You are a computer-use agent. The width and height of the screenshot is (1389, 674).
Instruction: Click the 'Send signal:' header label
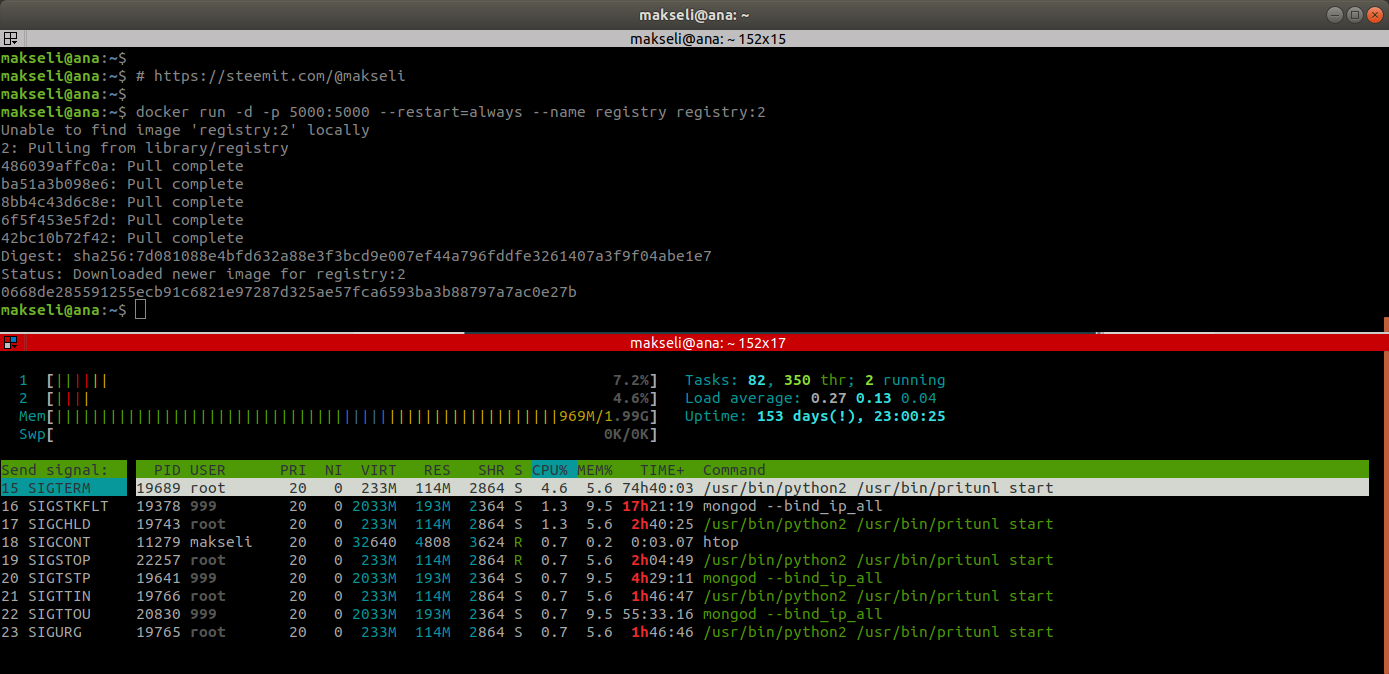[x=55, y=470]
